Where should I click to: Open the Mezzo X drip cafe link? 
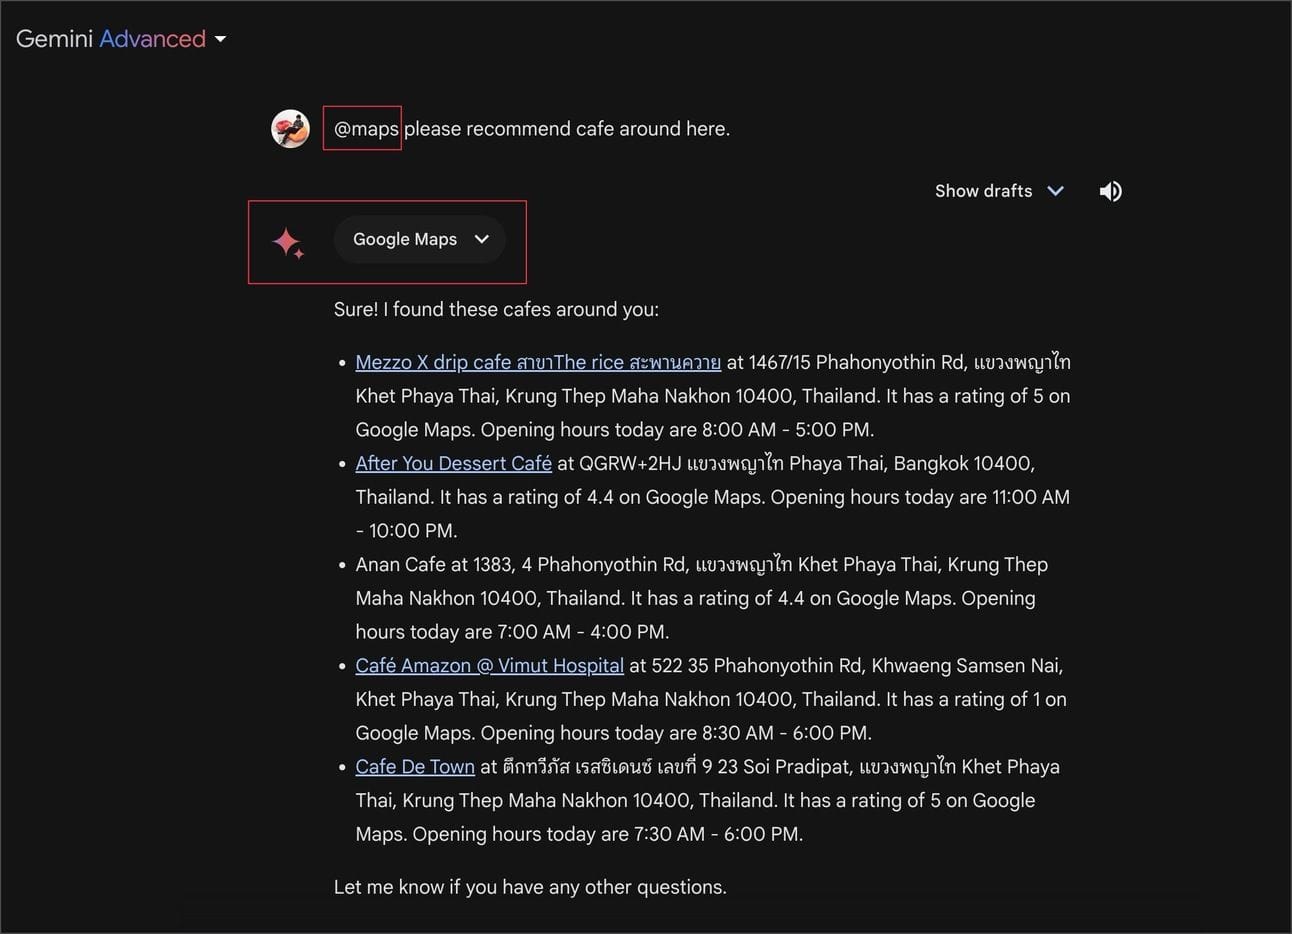click(x=537, y=362)
